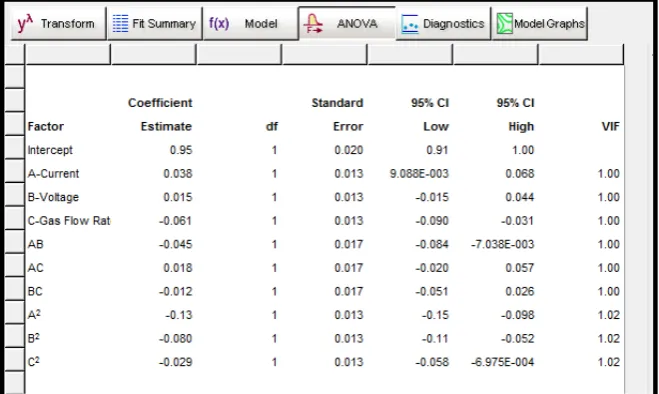Click the f(x) Model icon
This screenshot has width=659, height=394.
(219, 23)
